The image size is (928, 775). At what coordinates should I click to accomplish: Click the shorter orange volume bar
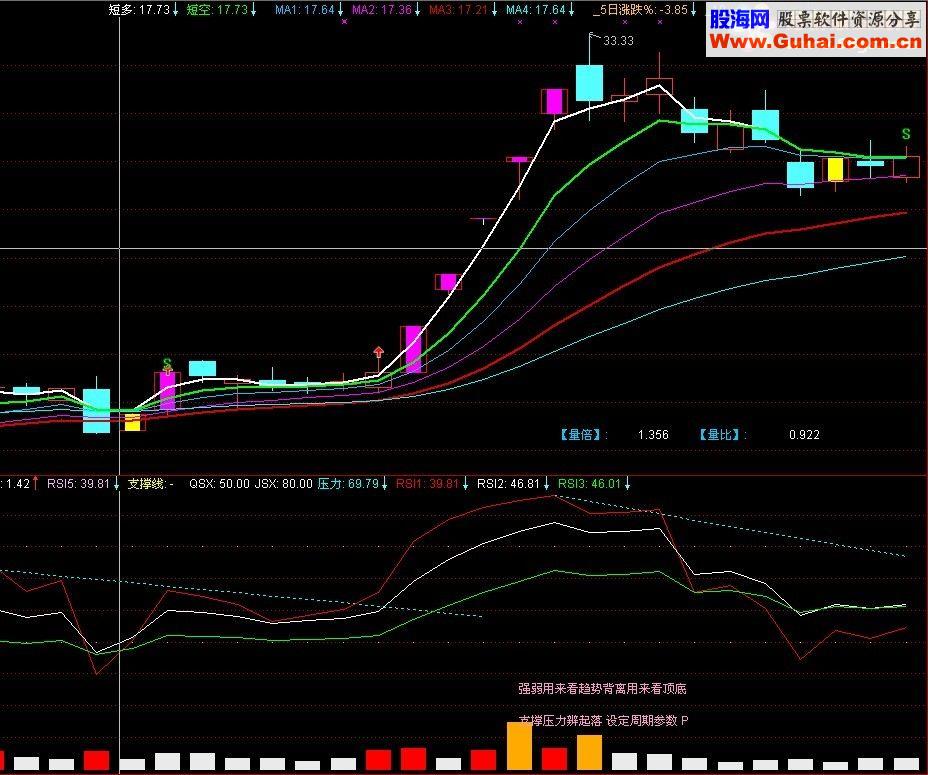[x=589, y=753]
